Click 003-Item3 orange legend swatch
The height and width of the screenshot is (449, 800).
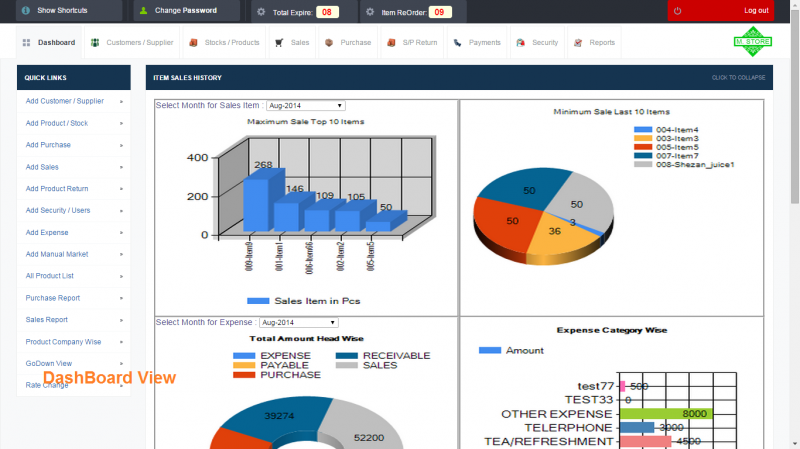[x=643, y=138]
